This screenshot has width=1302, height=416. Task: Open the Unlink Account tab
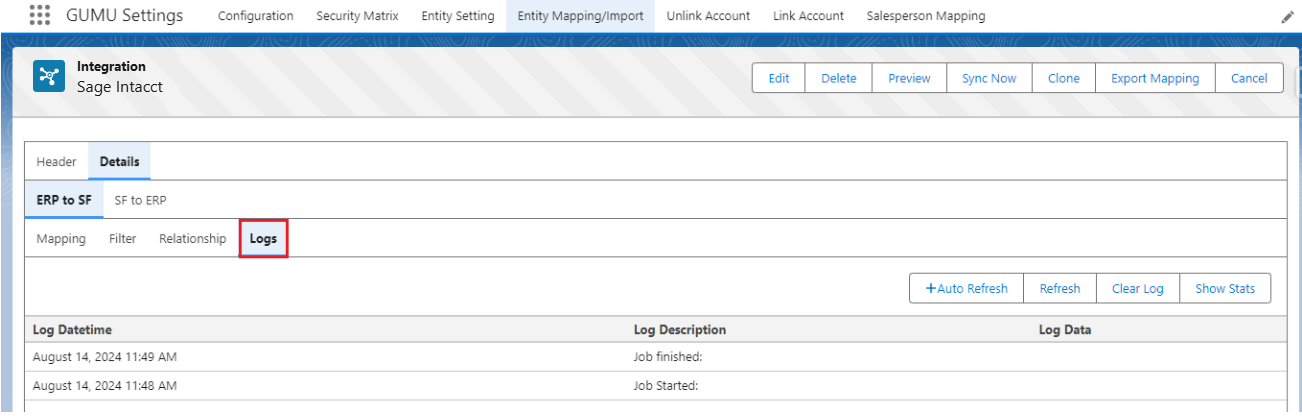pos(707,16)
